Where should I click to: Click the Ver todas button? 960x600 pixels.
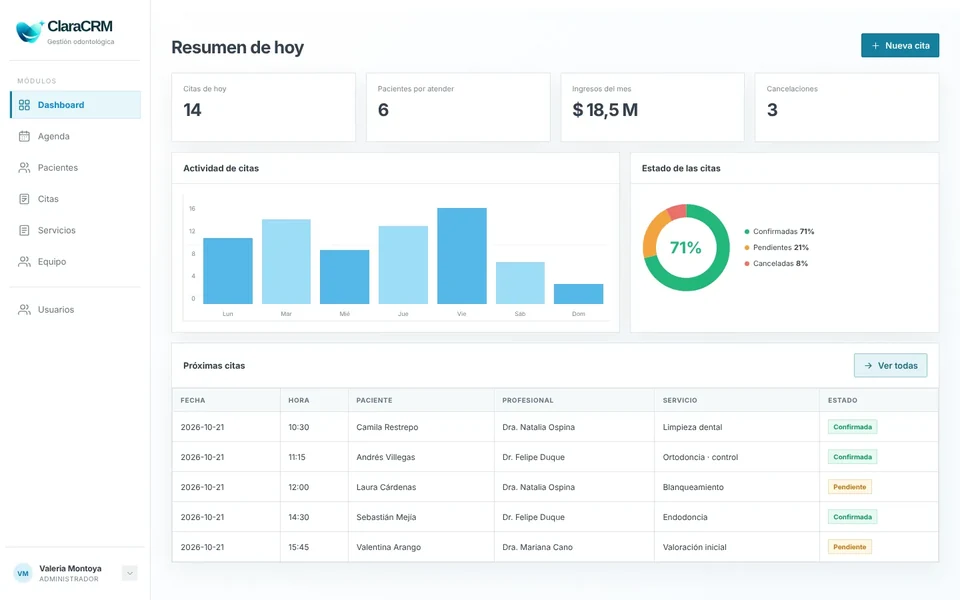tap(891, 366)
